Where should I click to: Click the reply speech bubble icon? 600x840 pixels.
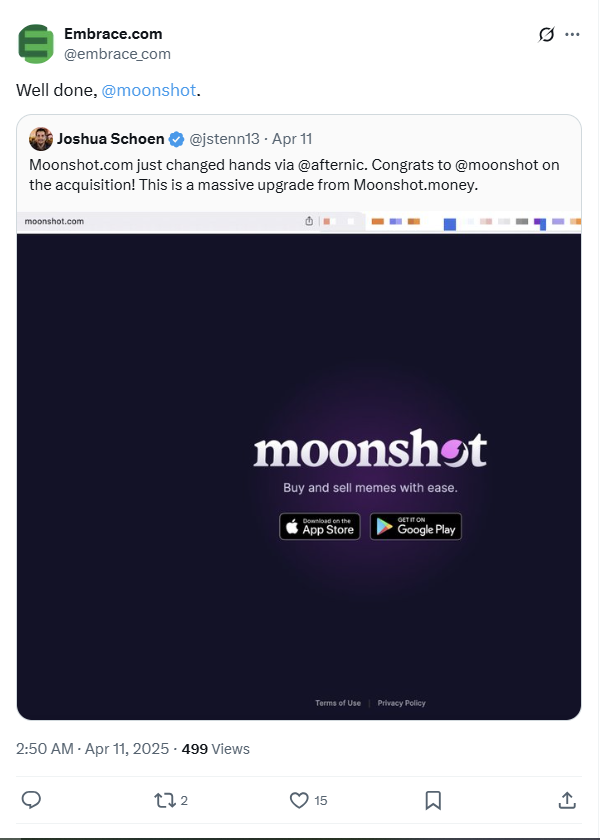(31, 799)
